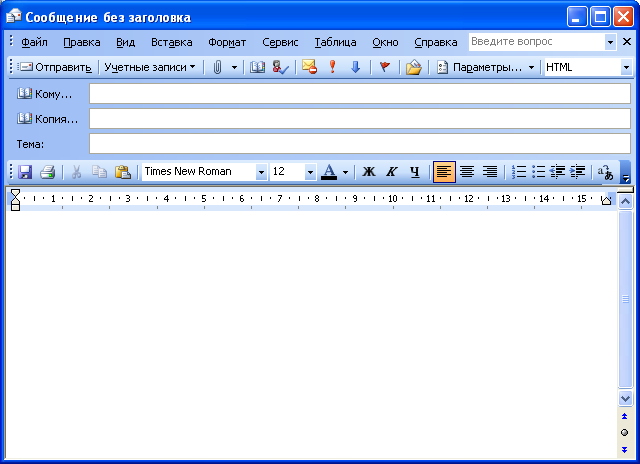Open the Times New Roman font dropdown

261,172
